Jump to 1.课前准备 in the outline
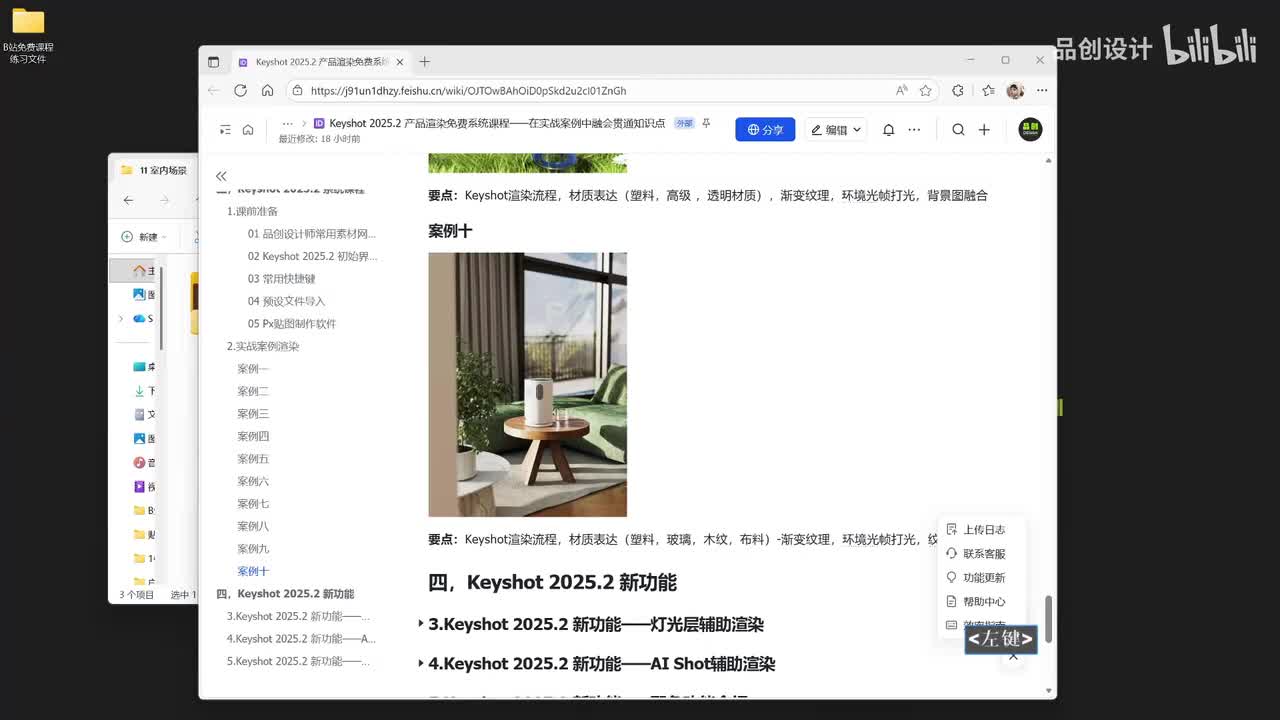 [x=252, y=211]
